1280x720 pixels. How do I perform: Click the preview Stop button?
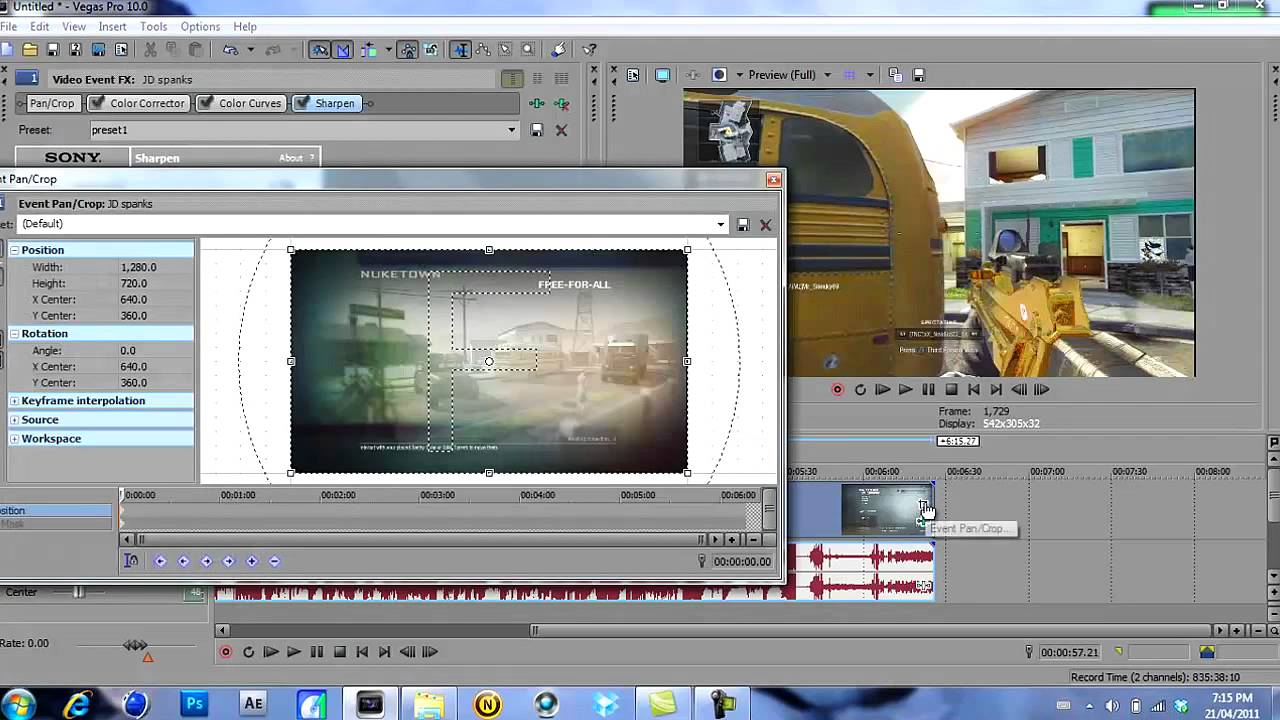[951, 390]
